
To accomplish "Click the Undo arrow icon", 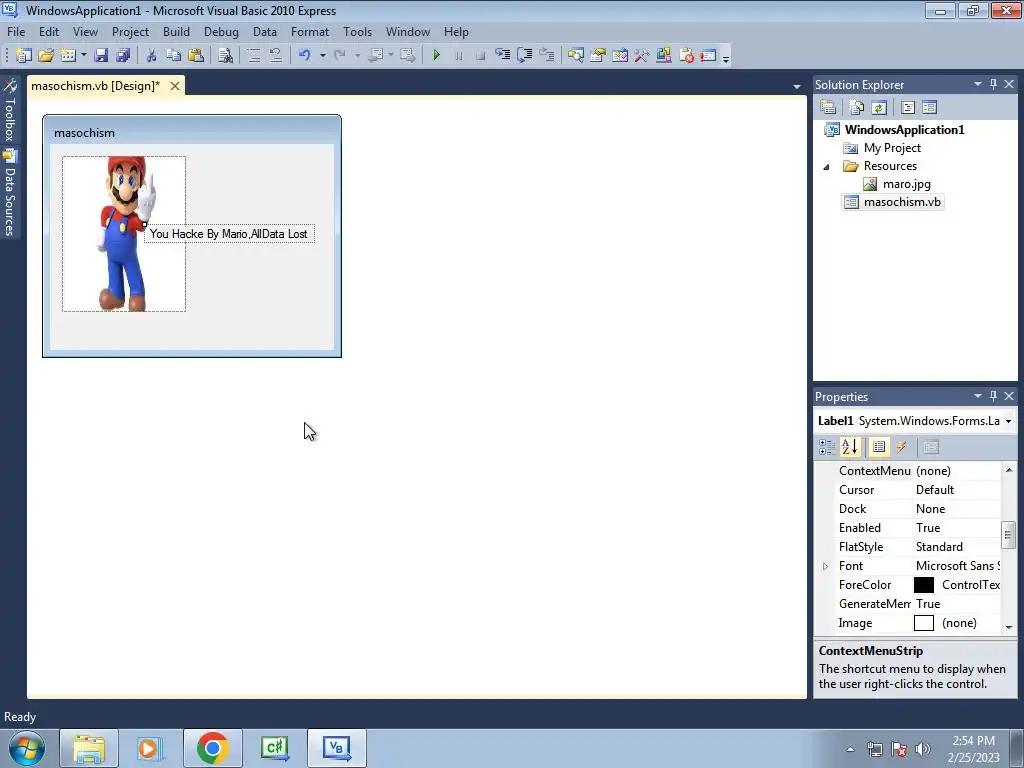I will click(304, 56).
